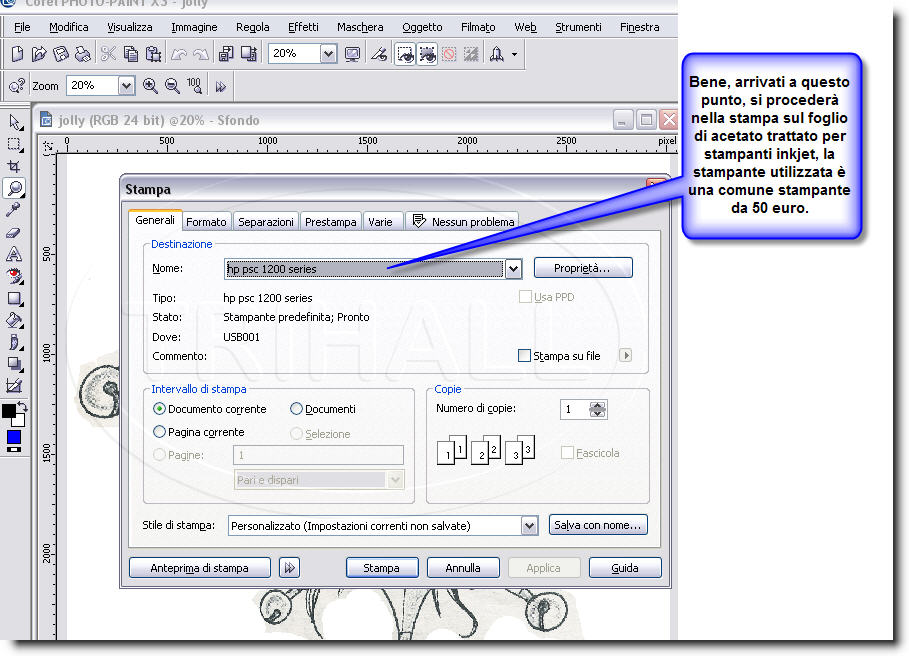The image size is (909, 656).
Task: Switch to the Prestampa tab
Action: (x=330, y=222)
